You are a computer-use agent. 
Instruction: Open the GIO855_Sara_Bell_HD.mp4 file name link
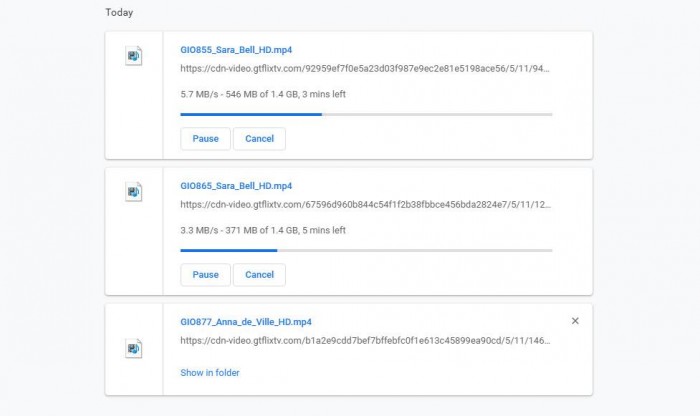236,50
